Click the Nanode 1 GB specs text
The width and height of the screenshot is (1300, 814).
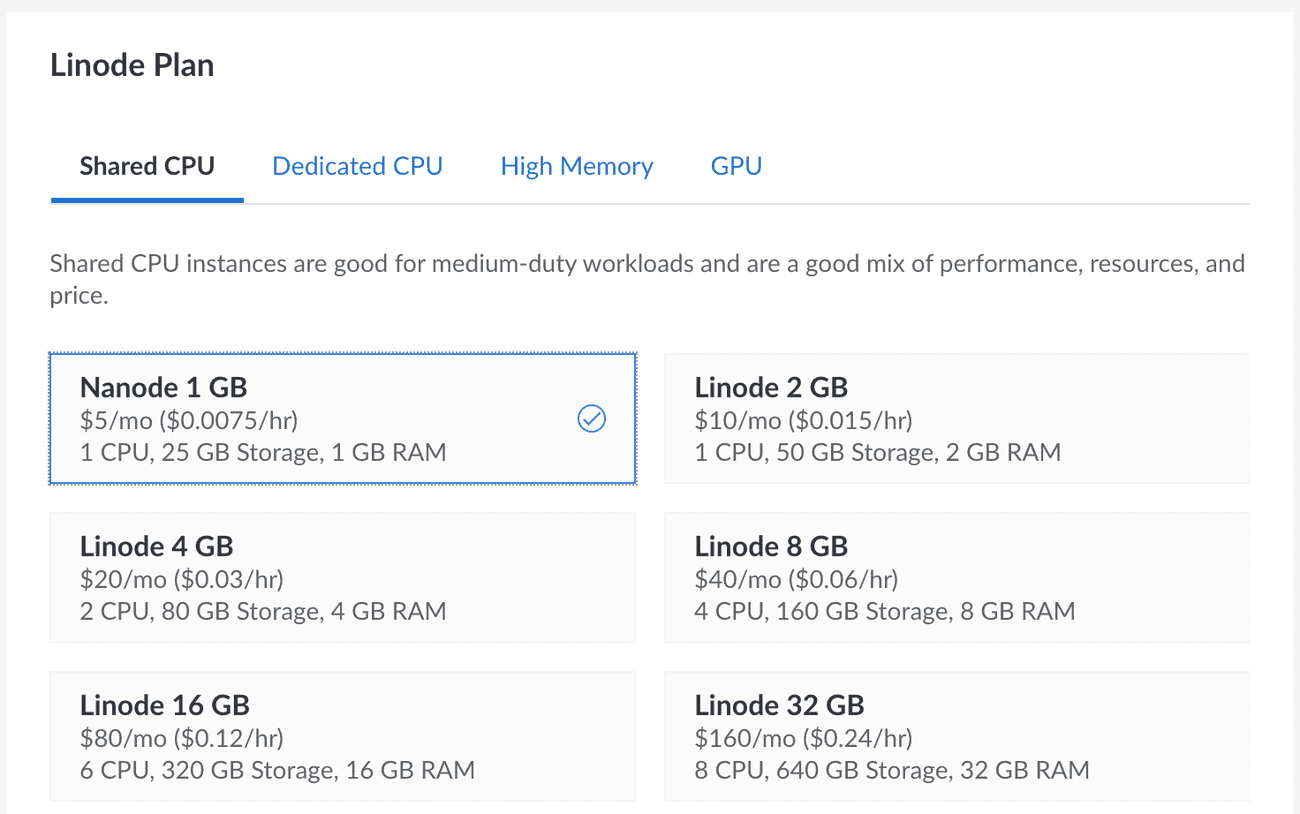click(263, 452)
